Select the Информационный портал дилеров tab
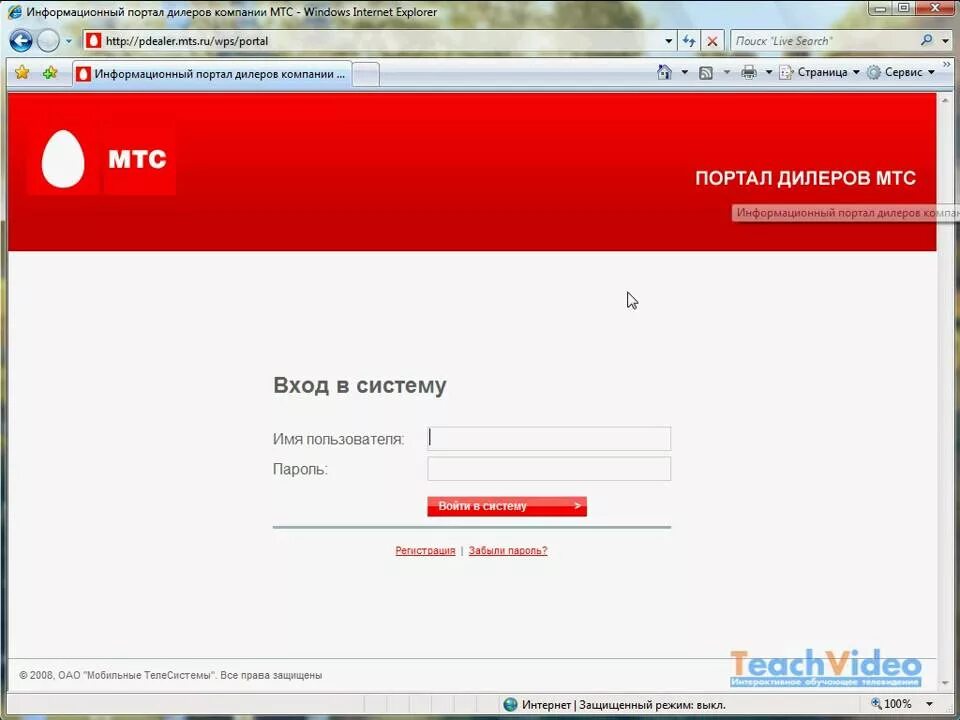 pos(212,74)
